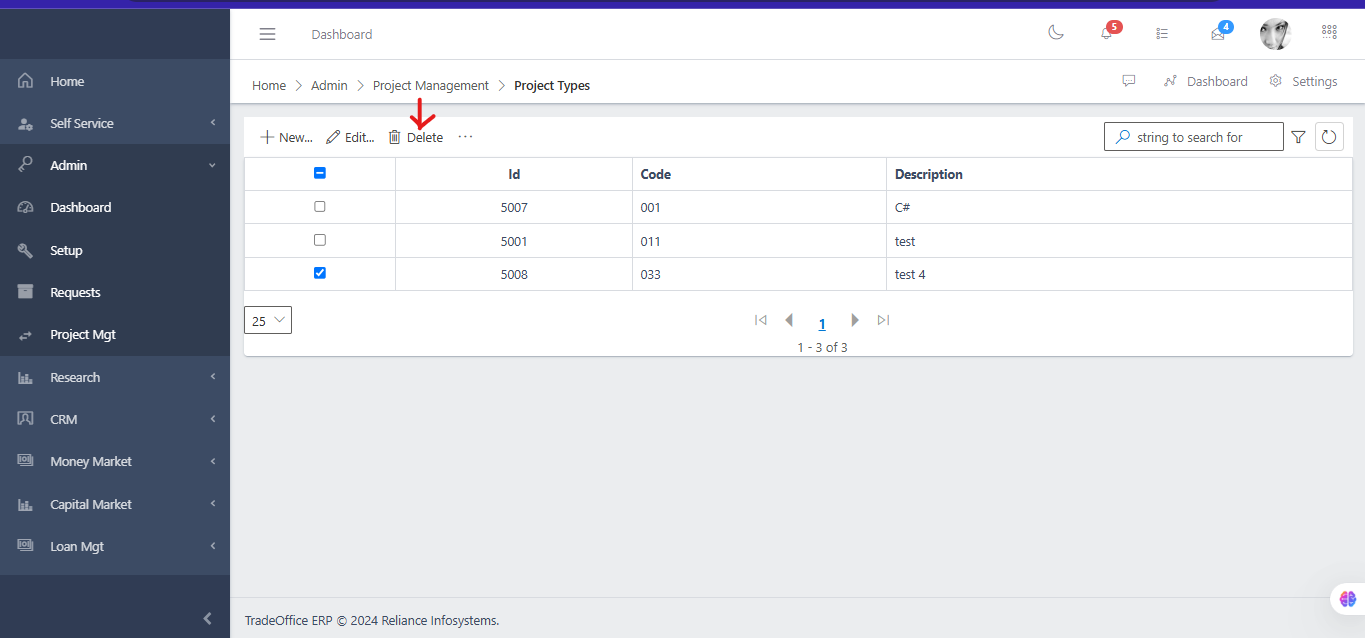Open the page size 25 dropdown
The image size is (1365, 638).
click(x=268, y=320)
